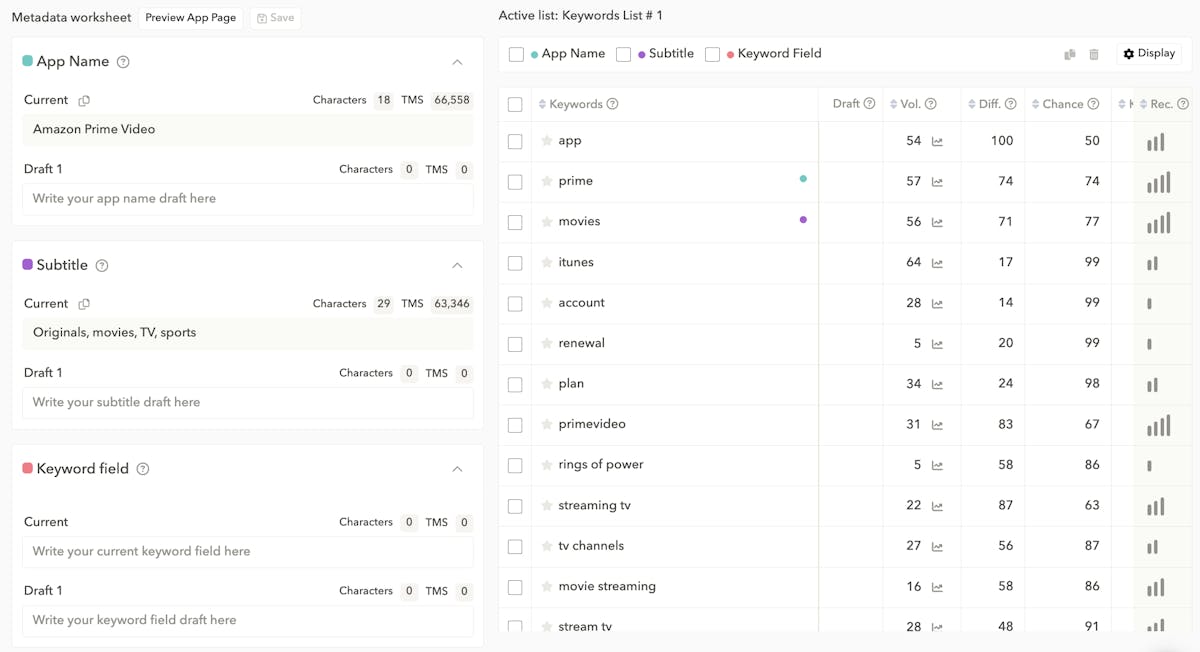The width and height of the screenshot is (1200, 652).
Task: Sort table by Chance column header
Action: [x=1061, y=104]
